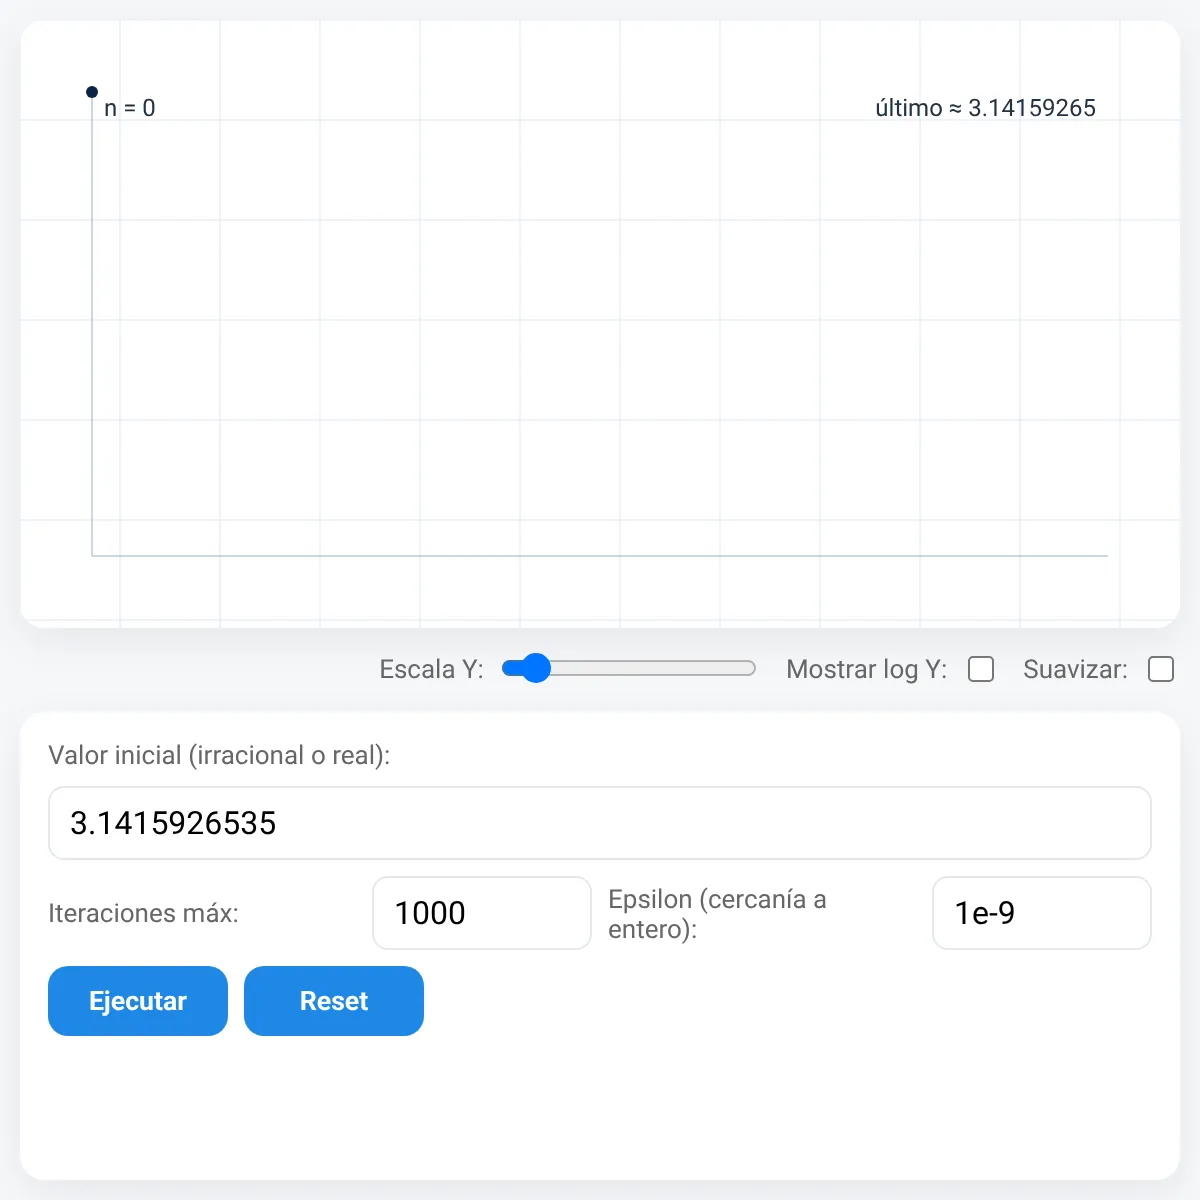Click the horizontal axis line of the chart
The image size is (1200, 1200).
pyautogui.click(x=600, y=555)
